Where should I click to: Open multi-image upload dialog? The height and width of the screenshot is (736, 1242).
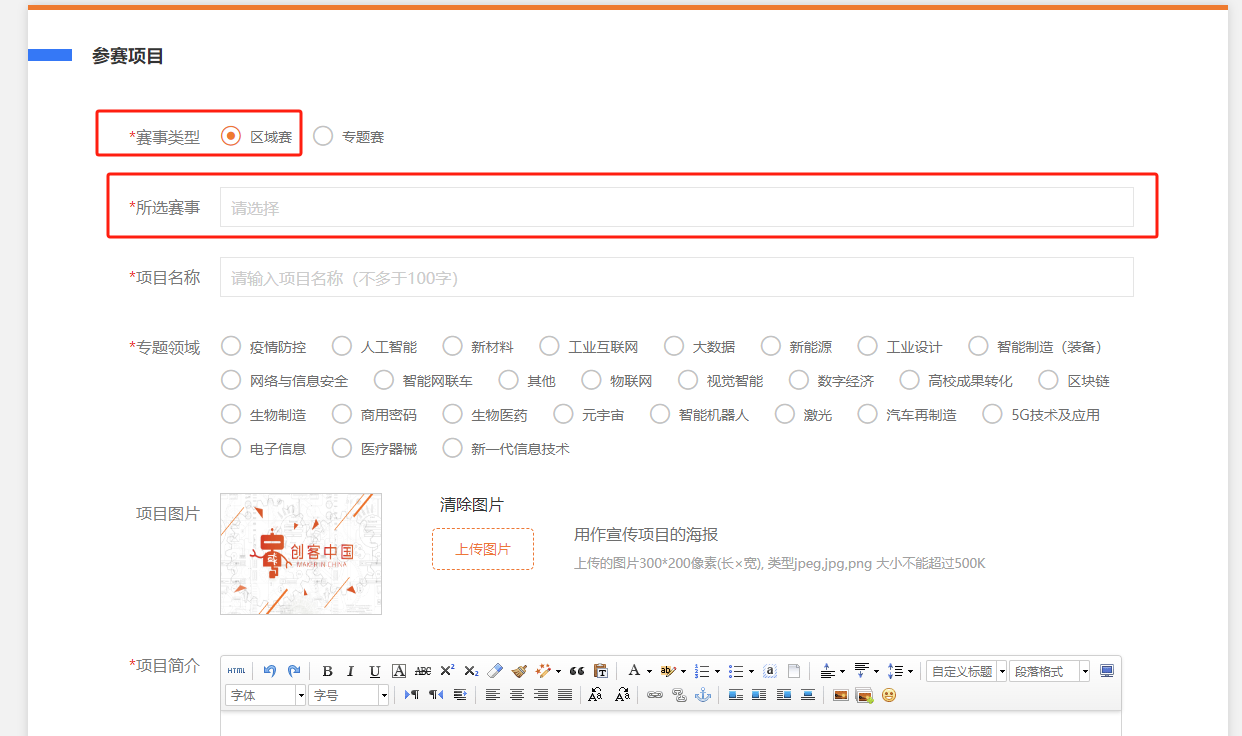(865, 695)
